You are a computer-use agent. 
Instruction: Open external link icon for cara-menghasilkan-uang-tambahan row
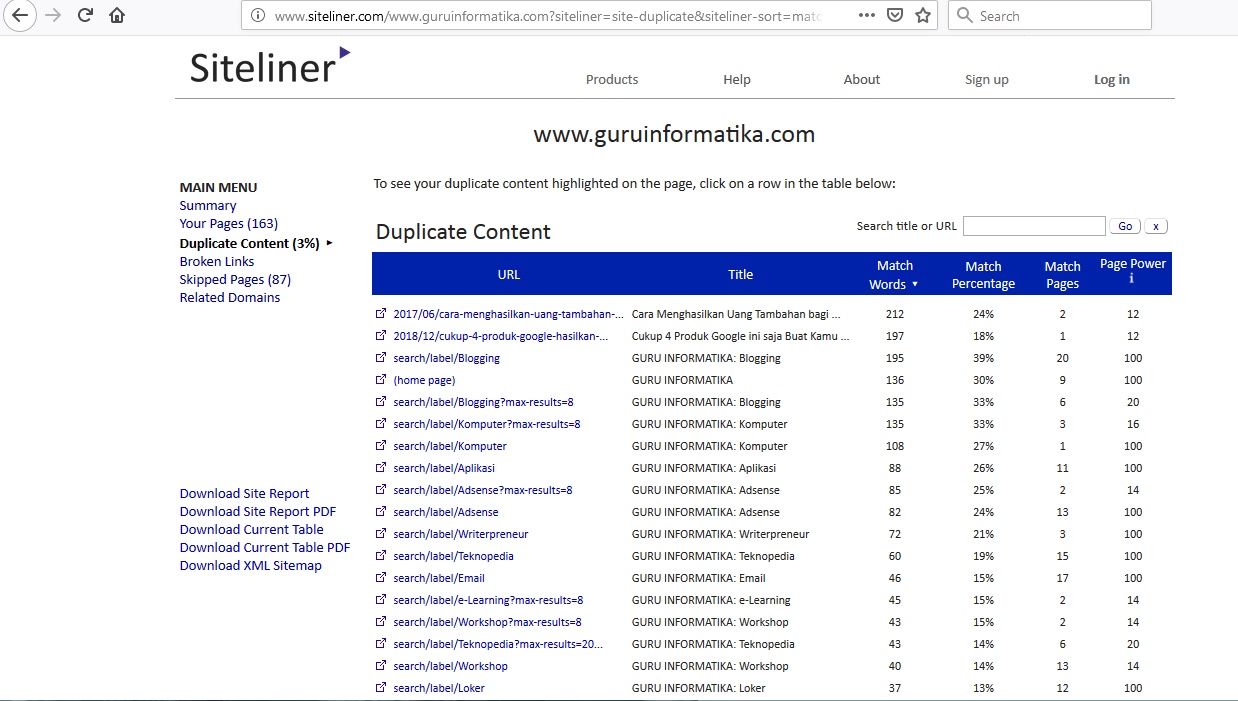[380, 313]
